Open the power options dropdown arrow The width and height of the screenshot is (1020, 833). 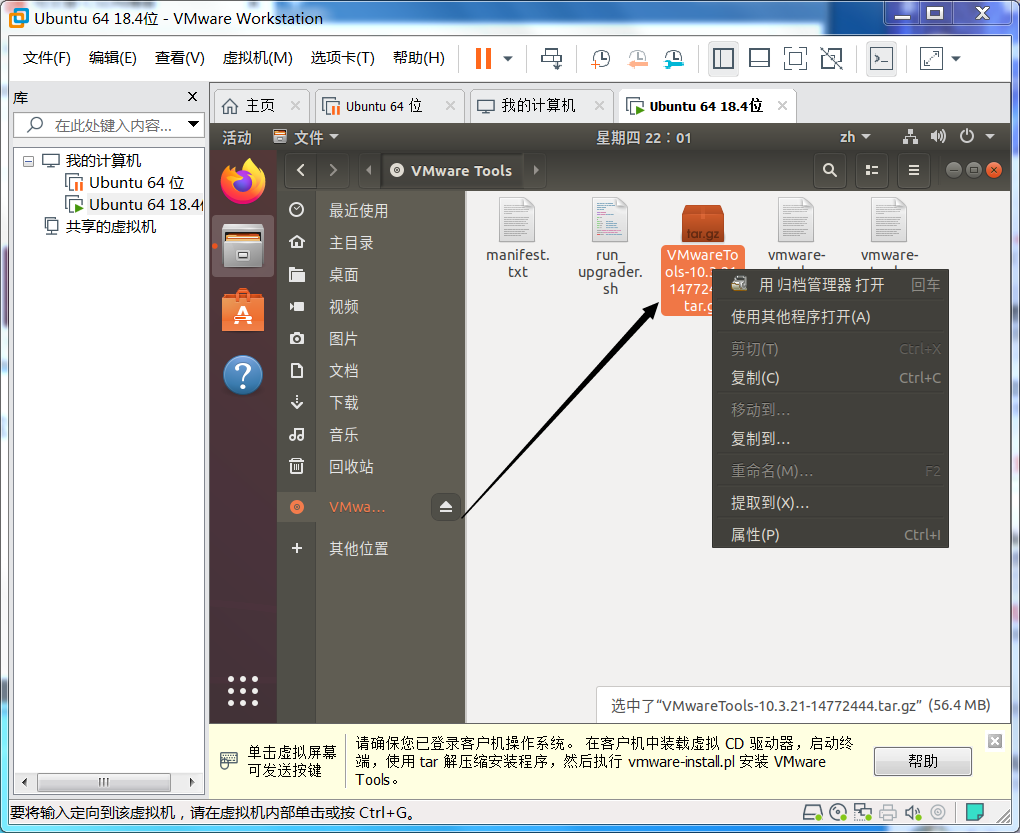point(508,59)
